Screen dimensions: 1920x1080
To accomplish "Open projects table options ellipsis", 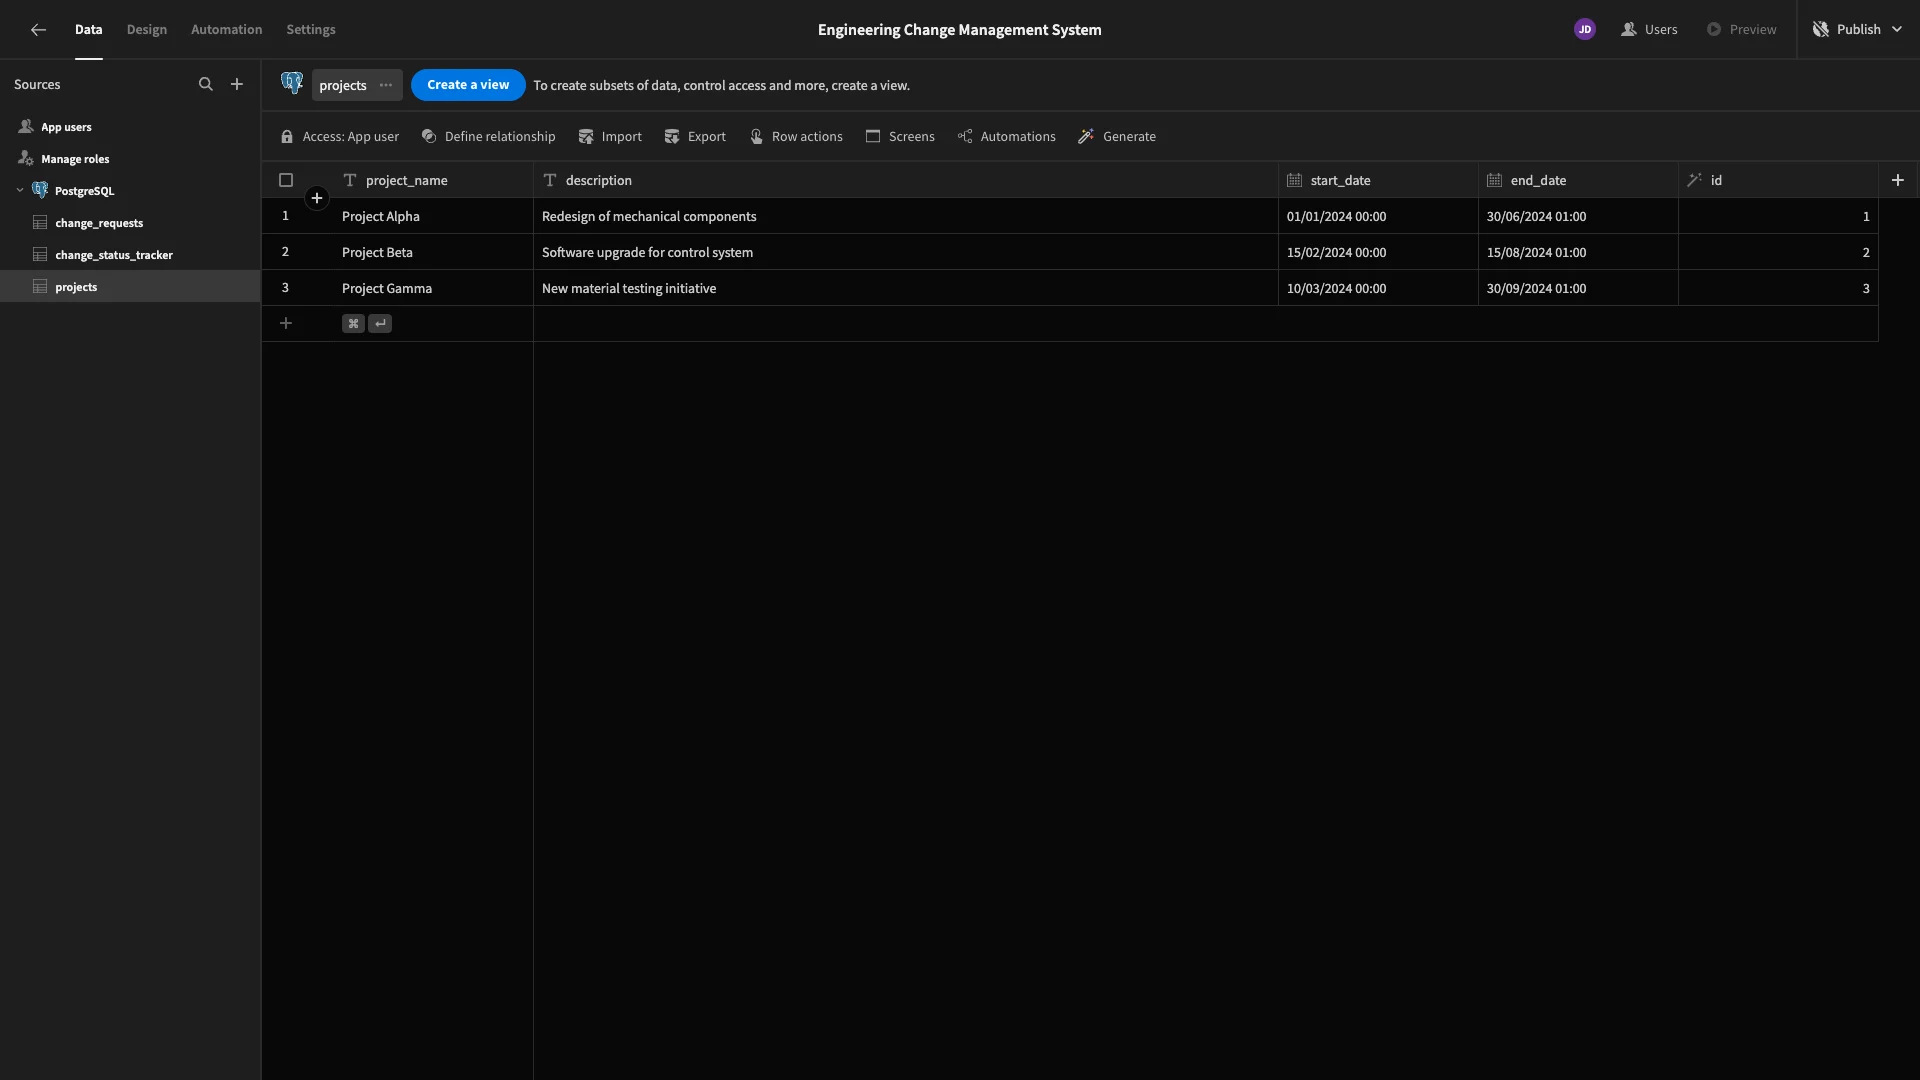I will point(386,85).
